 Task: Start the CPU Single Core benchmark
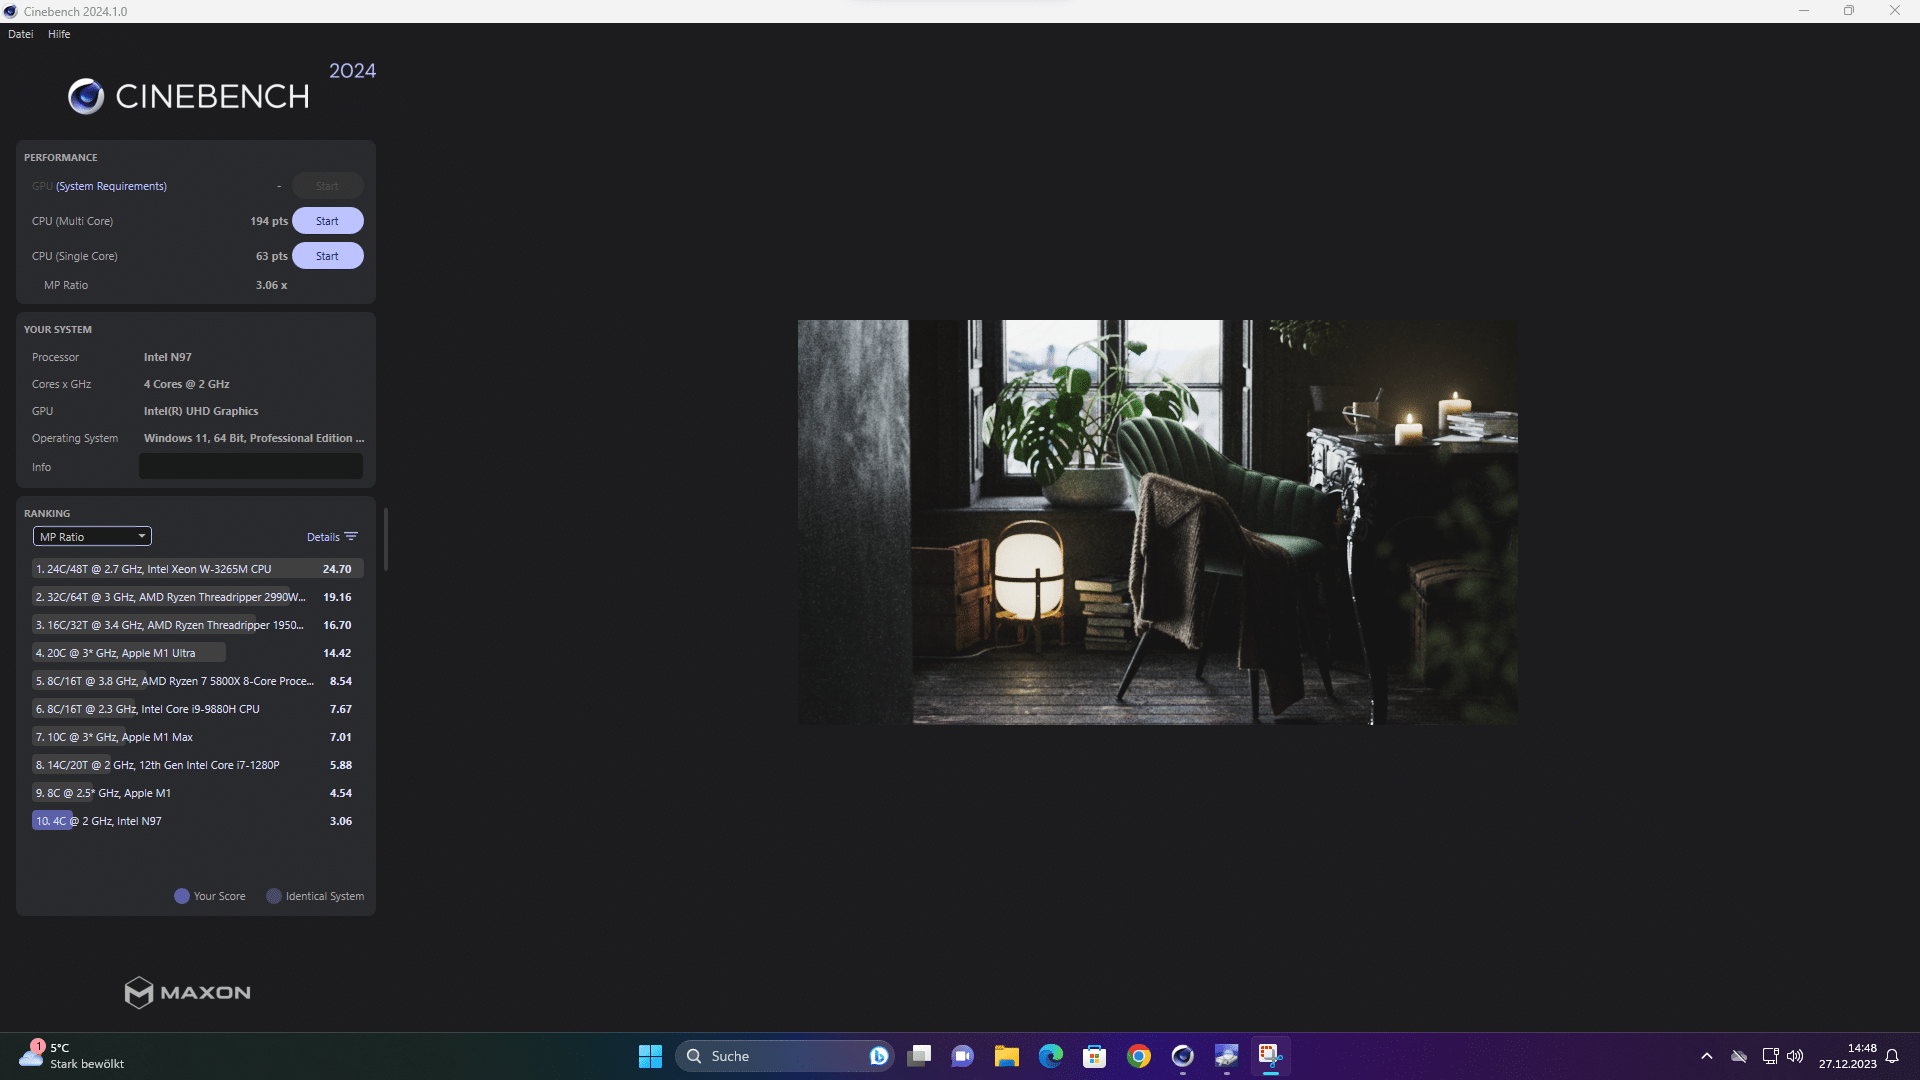click(327, 256)
